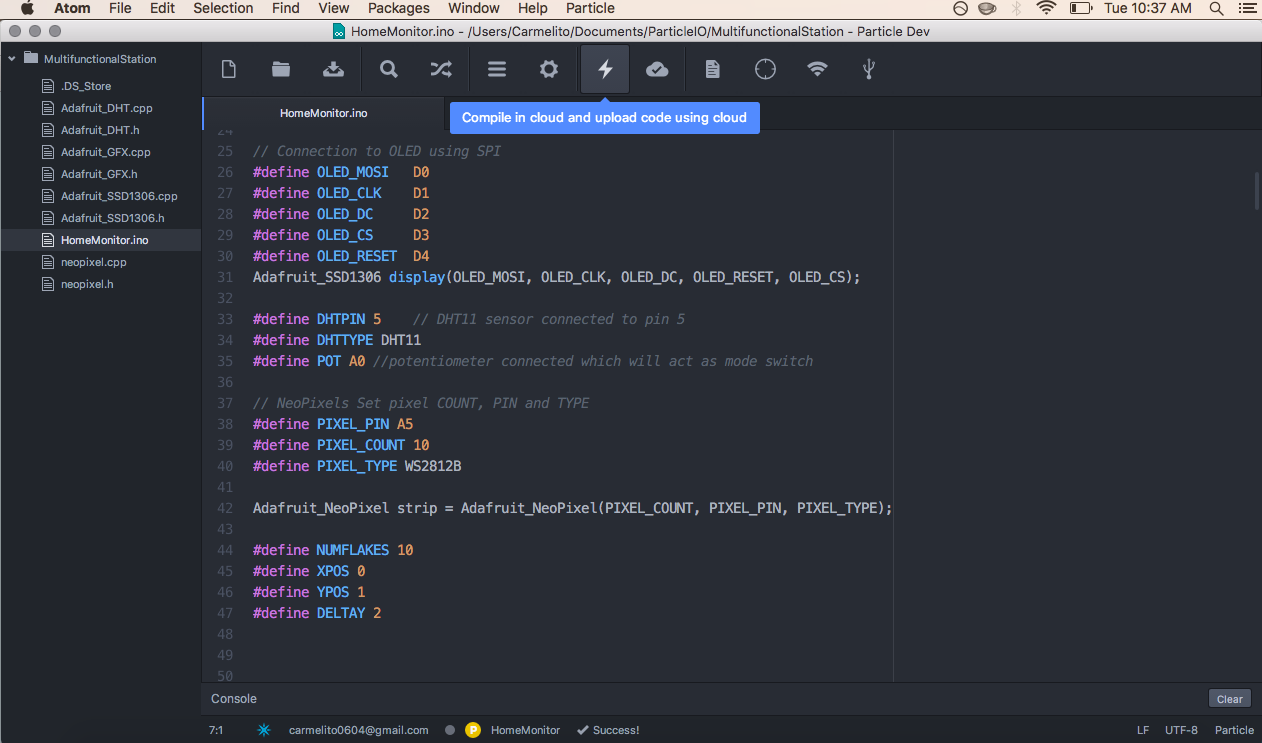
Task: Click the Particle grammar selector in the status bar
Action: point(1234,730)
